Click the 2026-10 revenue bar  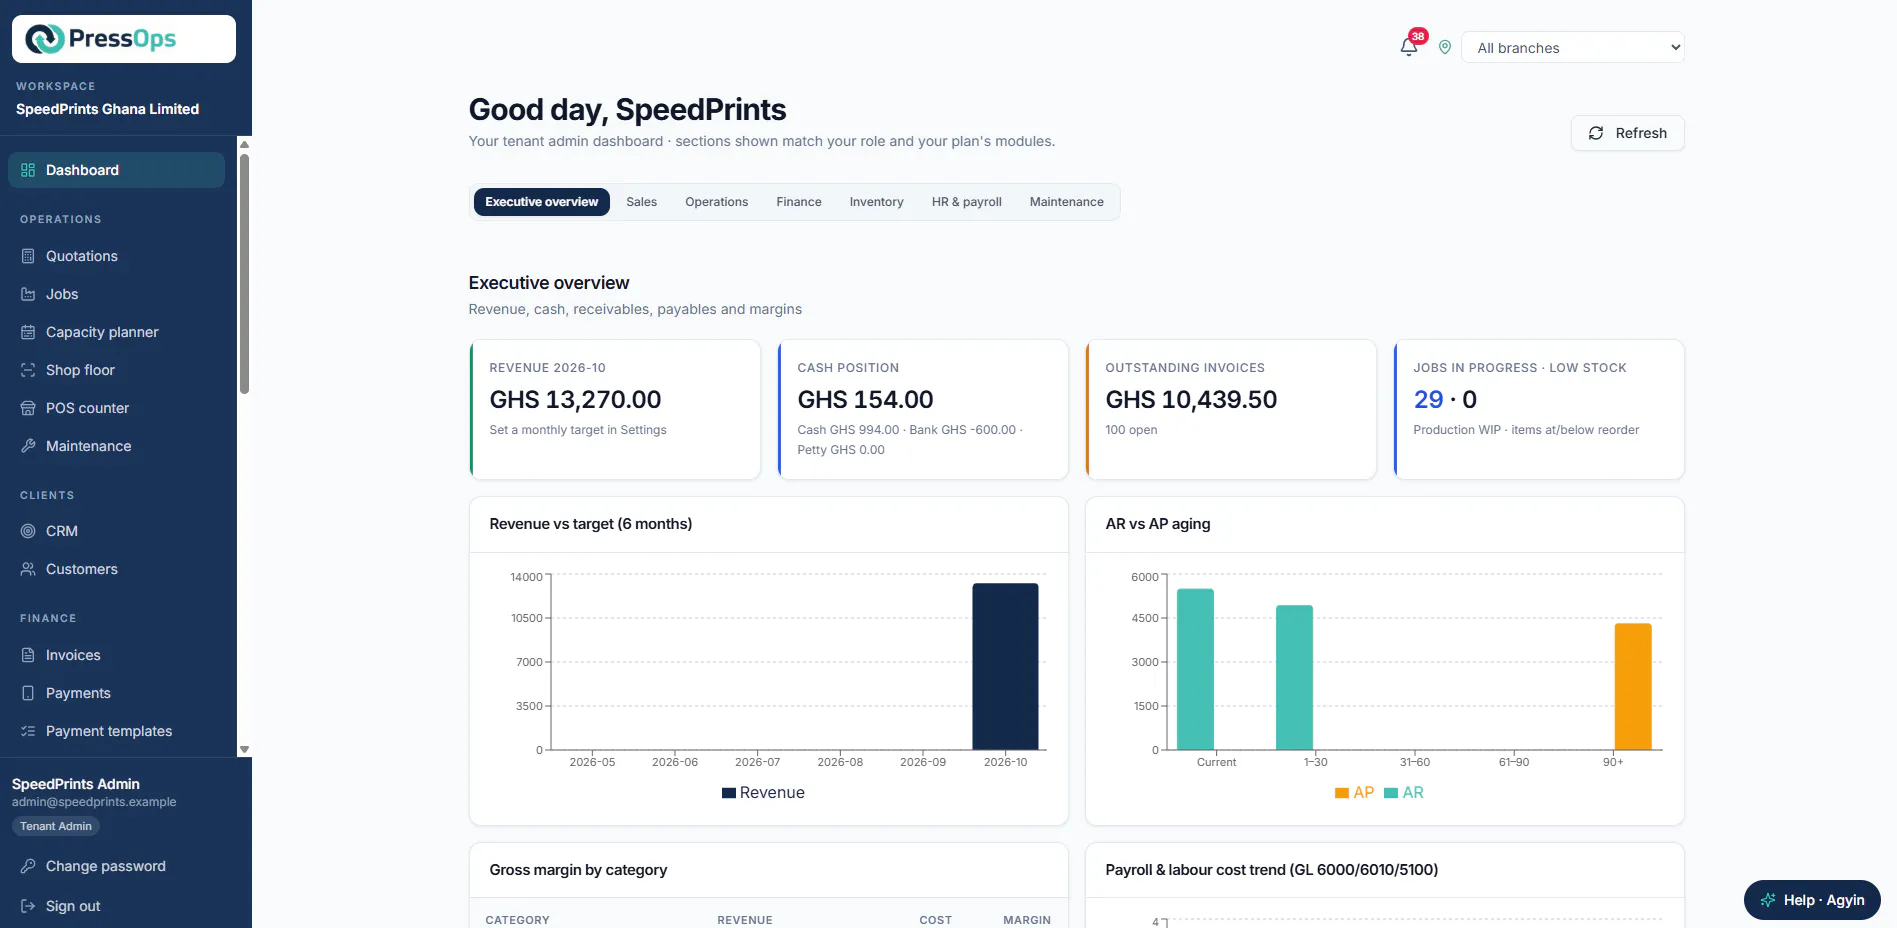1005,666
